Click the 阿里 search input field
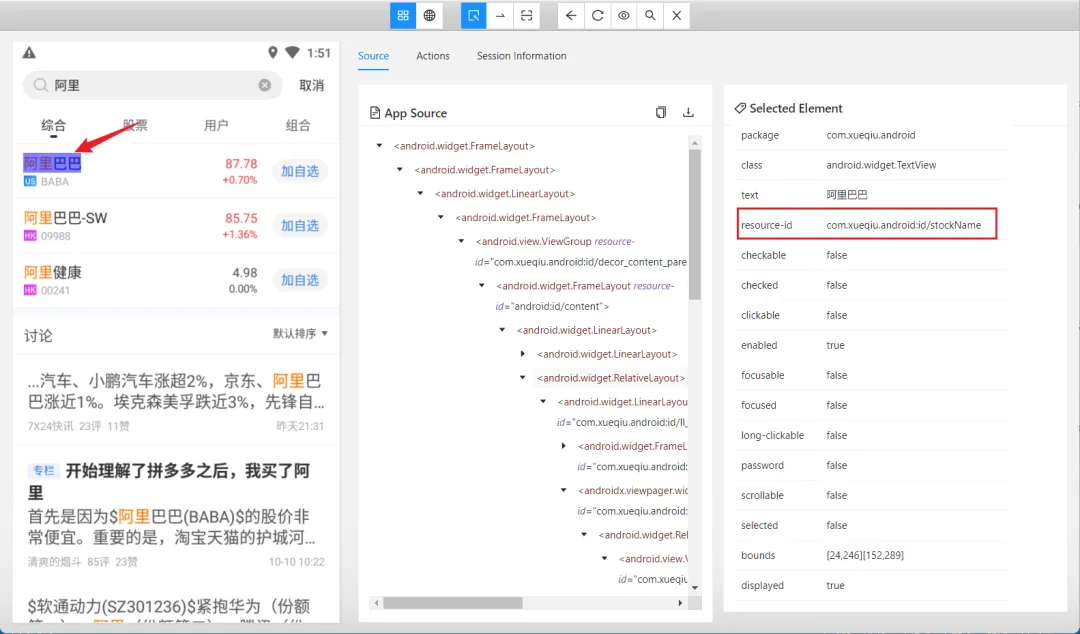The height and width of the screenshot is (634, 1080). tap(153, 85)
